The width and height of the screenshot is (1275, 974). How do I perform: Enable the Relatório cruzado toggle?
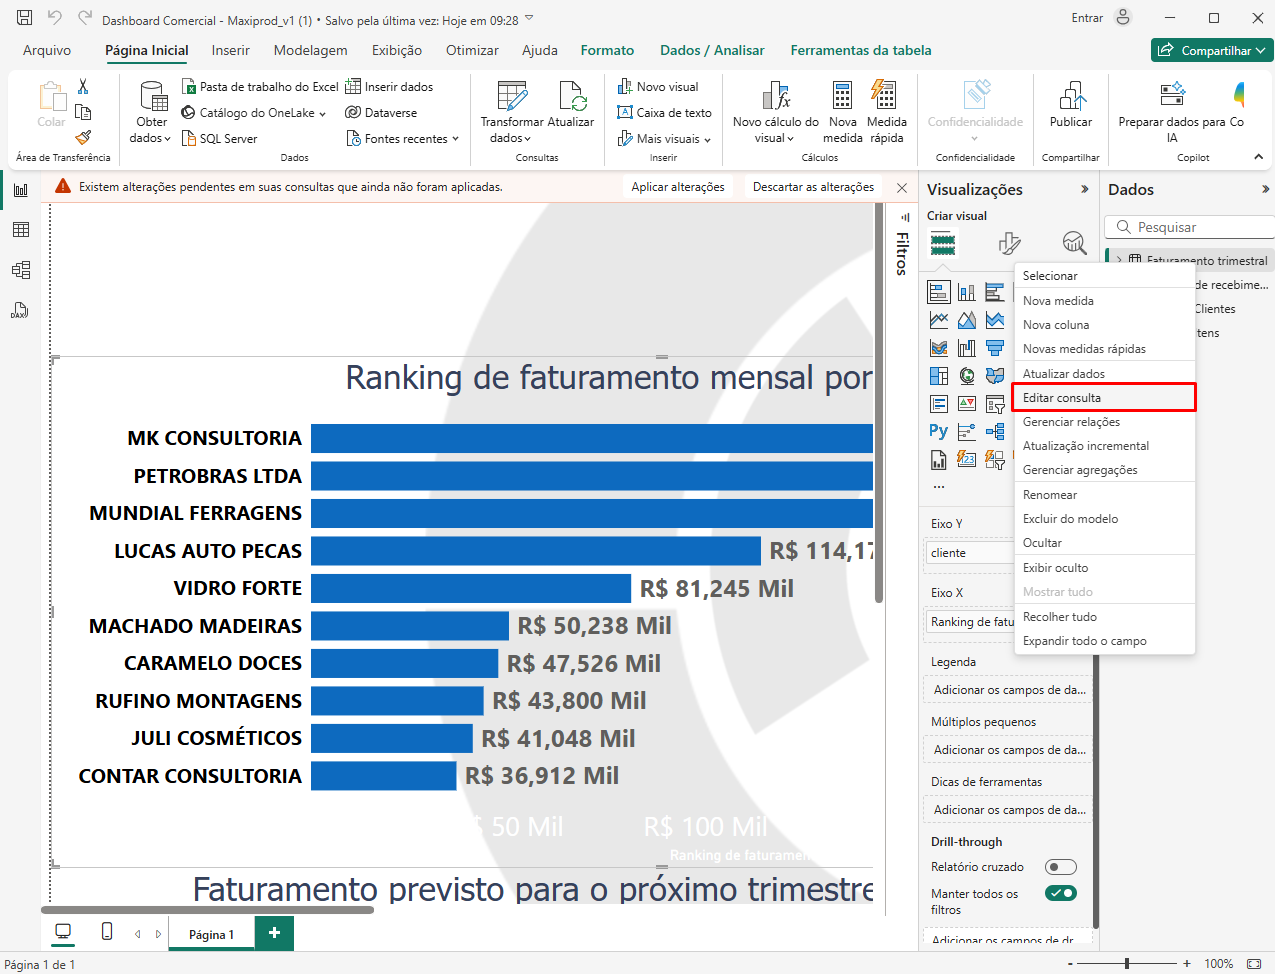(x=1060, y=867)
